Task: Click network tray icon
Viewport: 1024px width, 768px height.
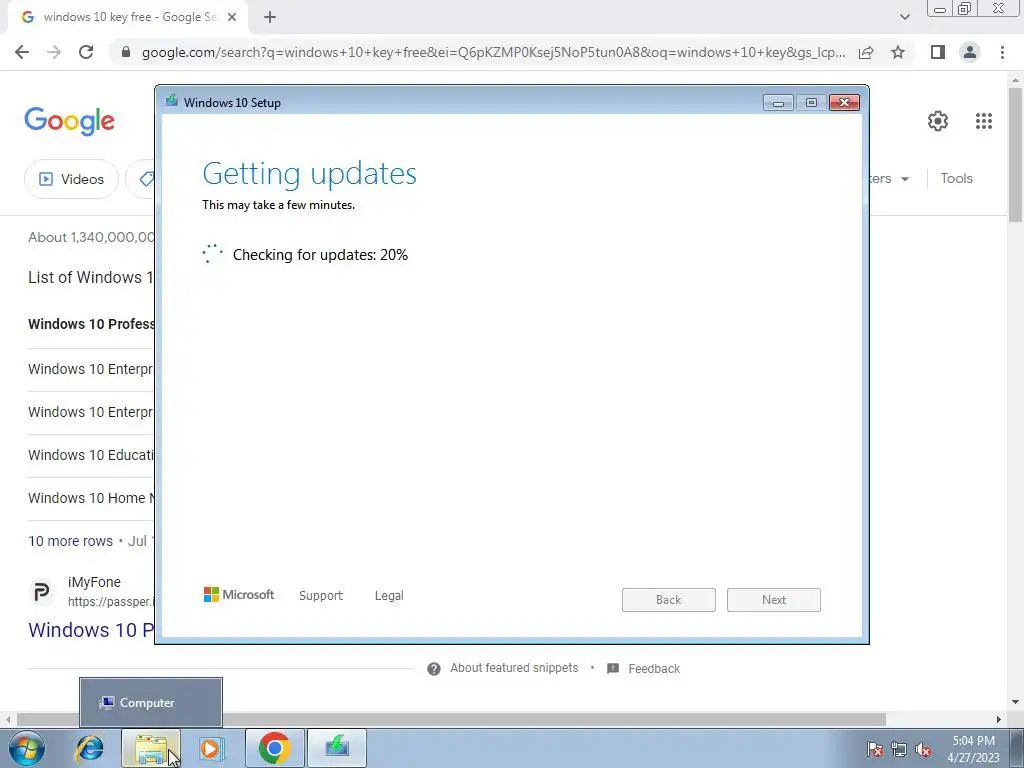Action: 899,749
